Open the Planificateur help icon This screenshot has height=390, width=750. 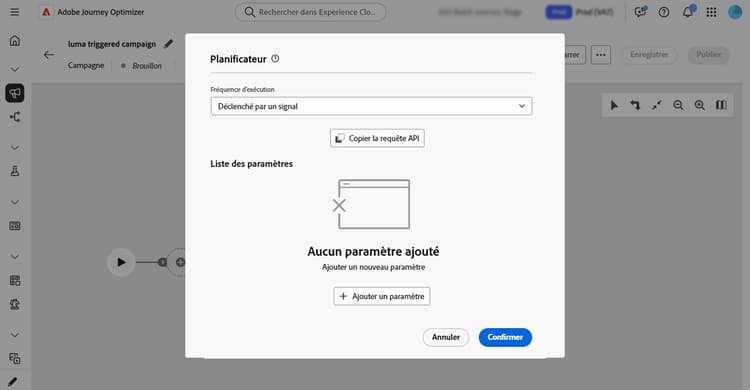pyautogui.click(x=275, y=59)
